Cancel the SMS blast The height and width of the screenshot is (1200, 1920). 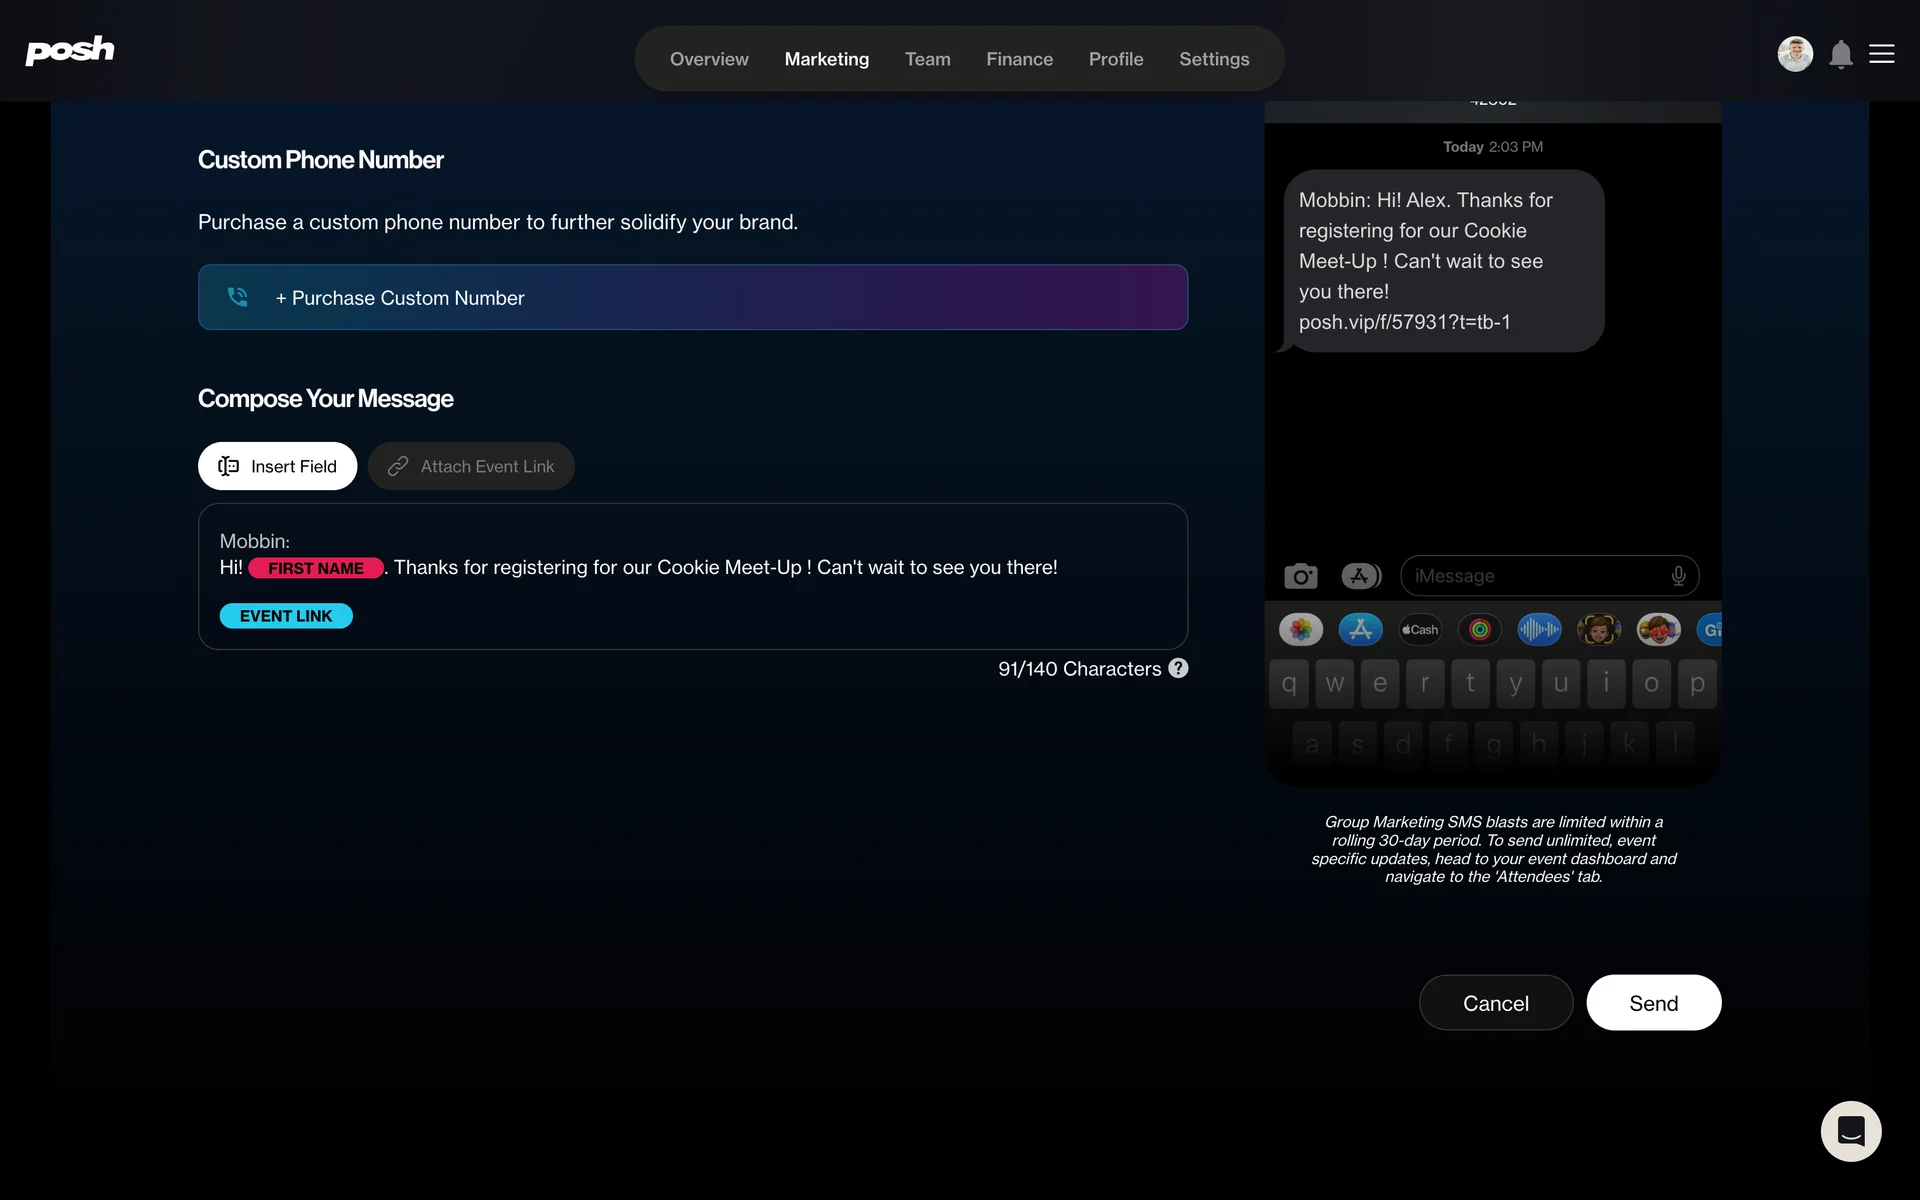tap(1495, 1003)
